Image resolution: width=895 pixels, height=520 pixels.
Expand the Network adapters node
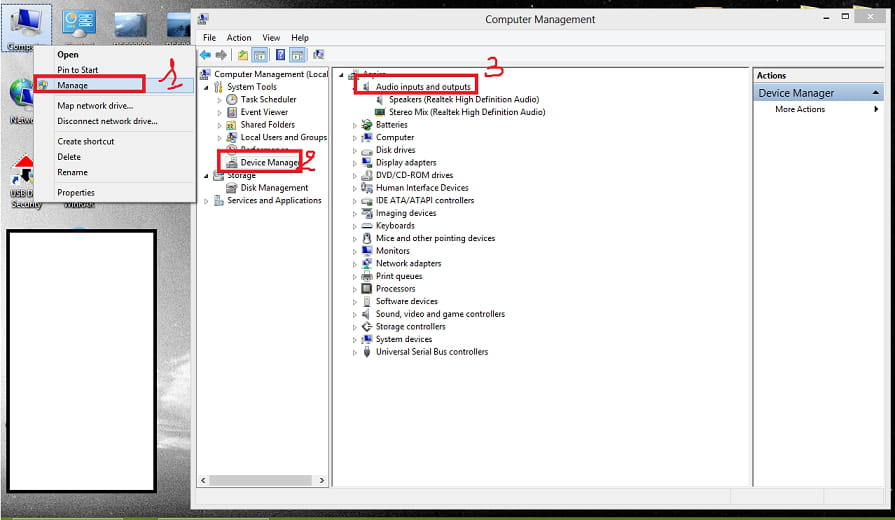click(x=355, y=264)
